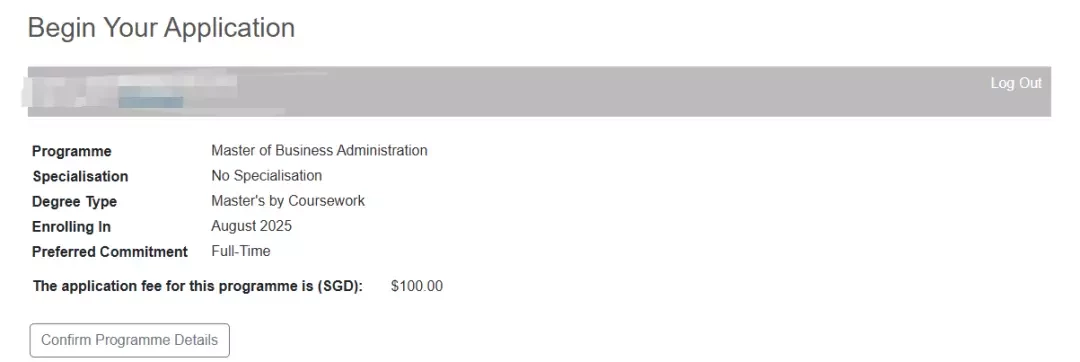Select the August 2025 intake value
This screenshot has width=1080, height=362.
pos(251,226)
